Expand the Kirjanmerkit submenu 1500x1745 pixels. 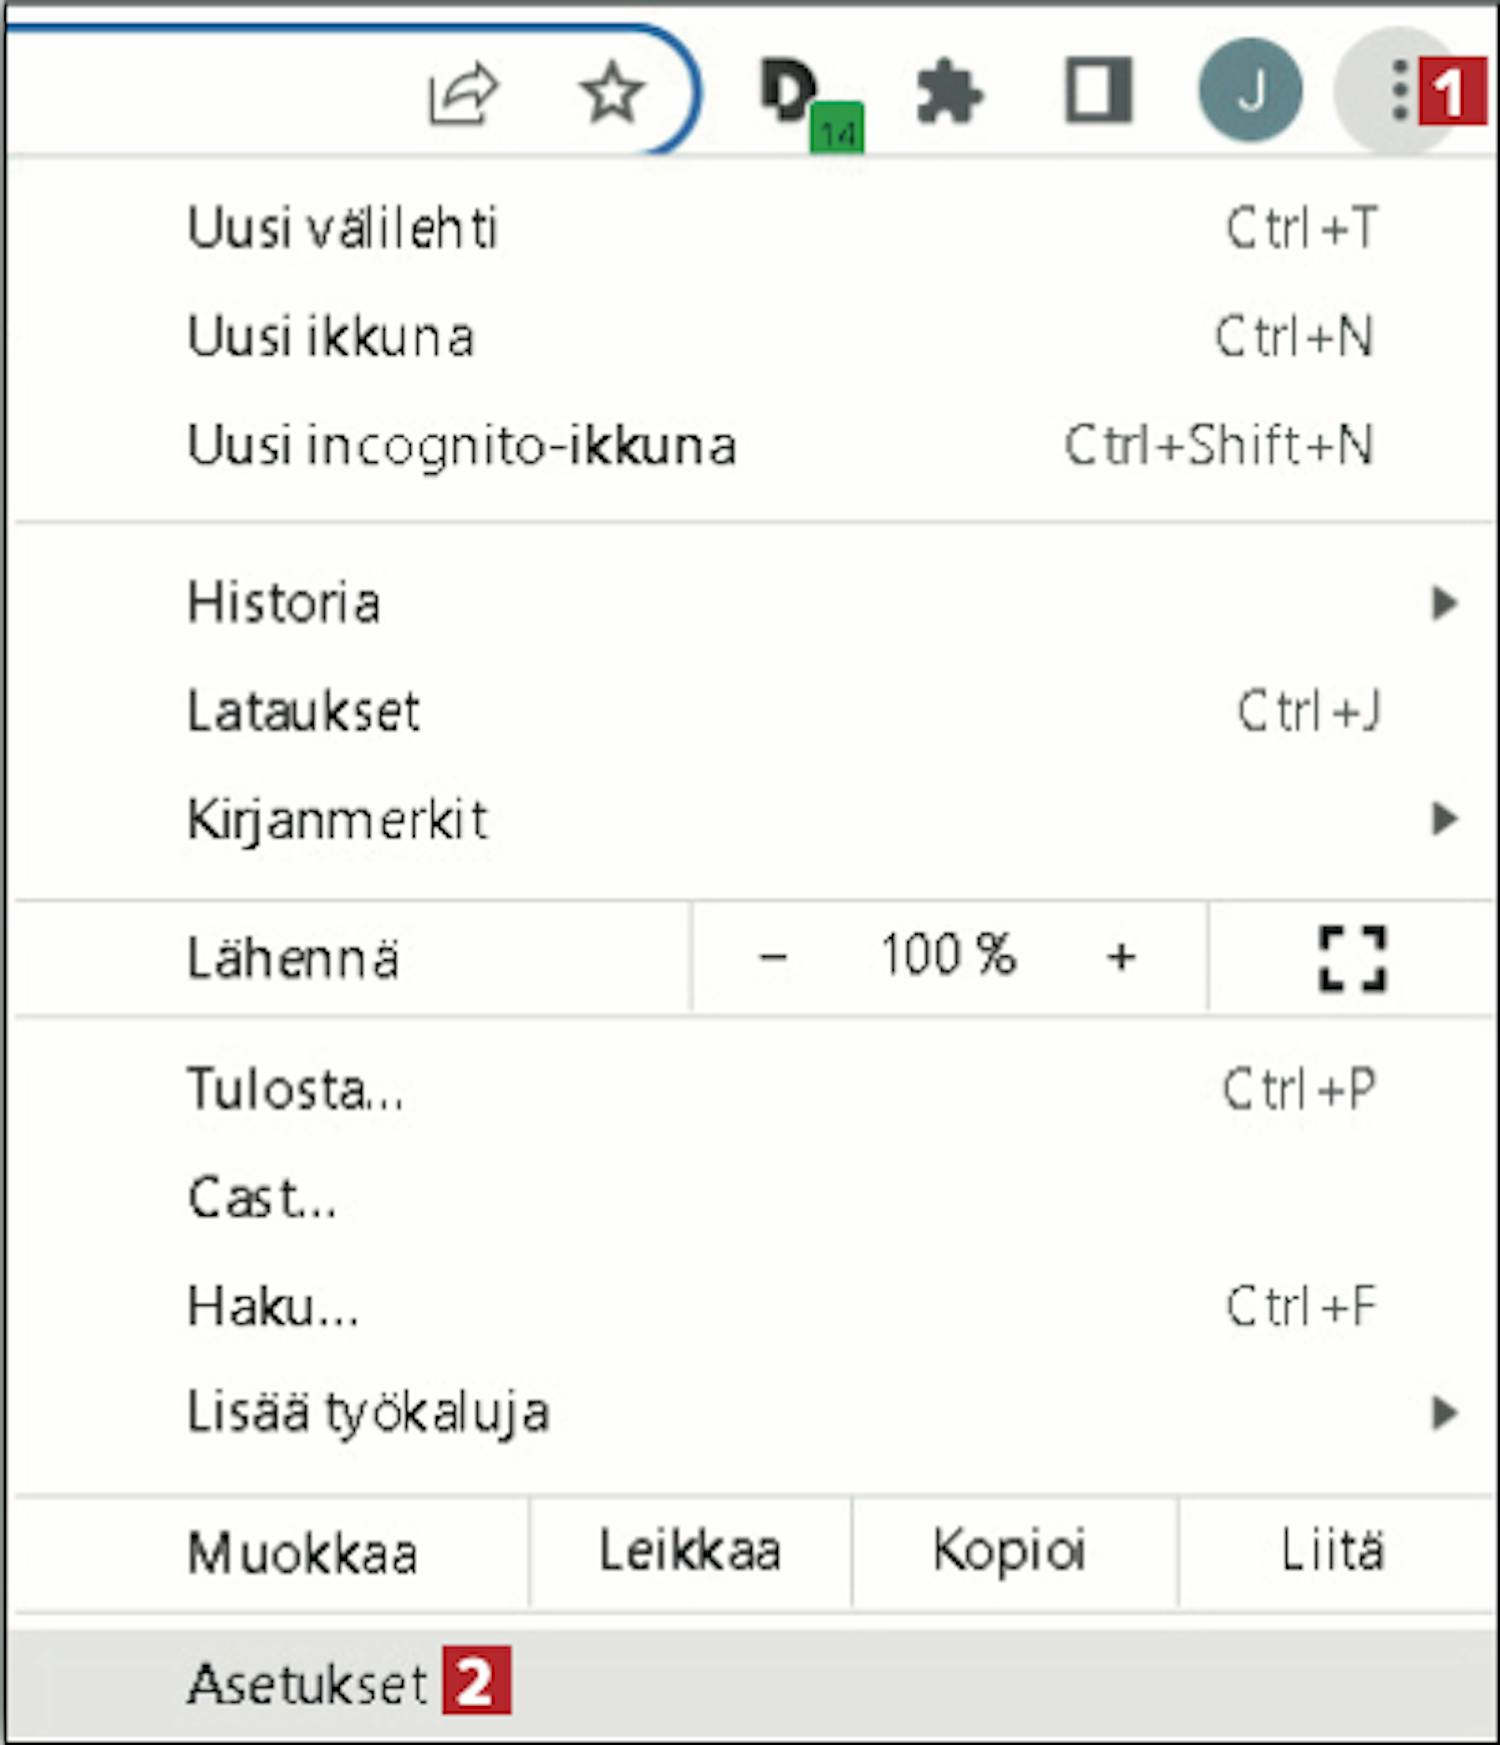[754, 819]
